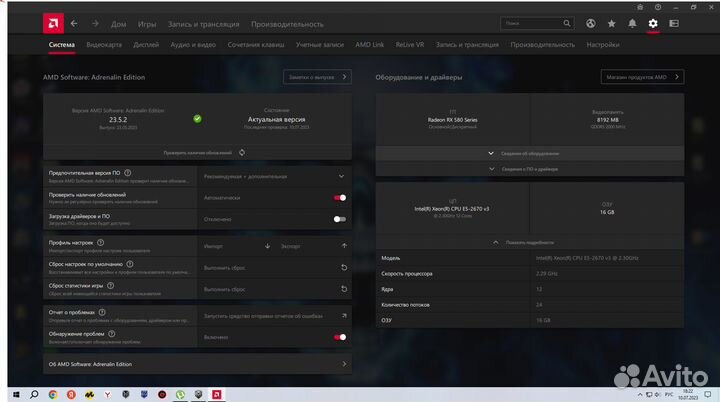Click the bug report icon in title bar
The width and height of the screenshot is (720, 402).
640,7
